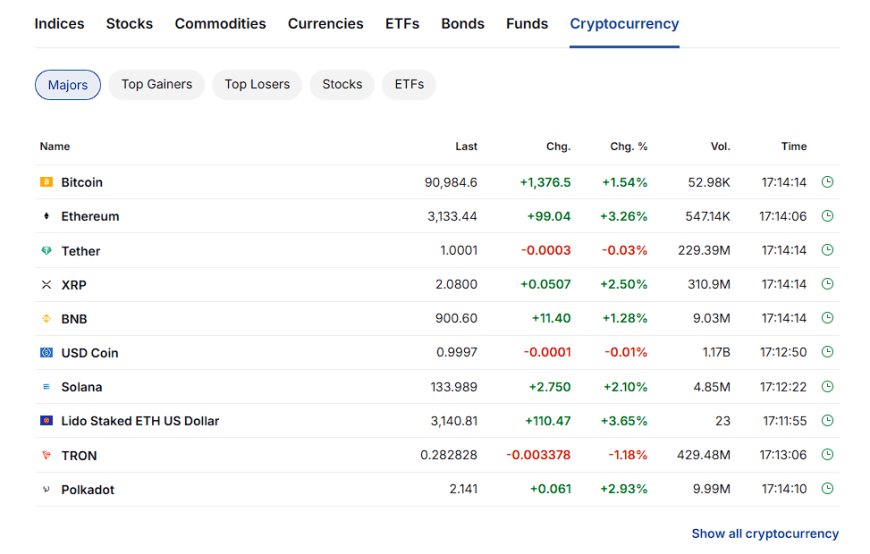
Task: Click the USD Coin icon
Action: pos(47,352)
